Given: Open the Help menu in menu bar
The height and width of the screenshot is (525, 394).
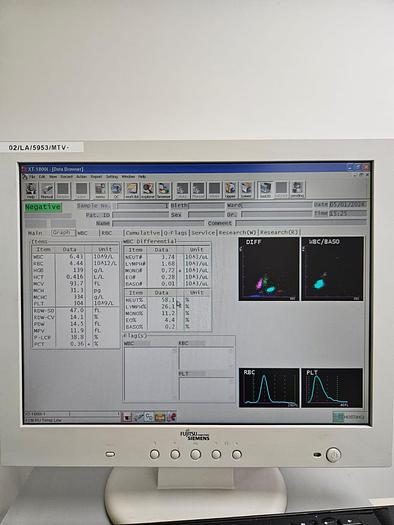Looking at the screenshot, I should click(142, 176).
